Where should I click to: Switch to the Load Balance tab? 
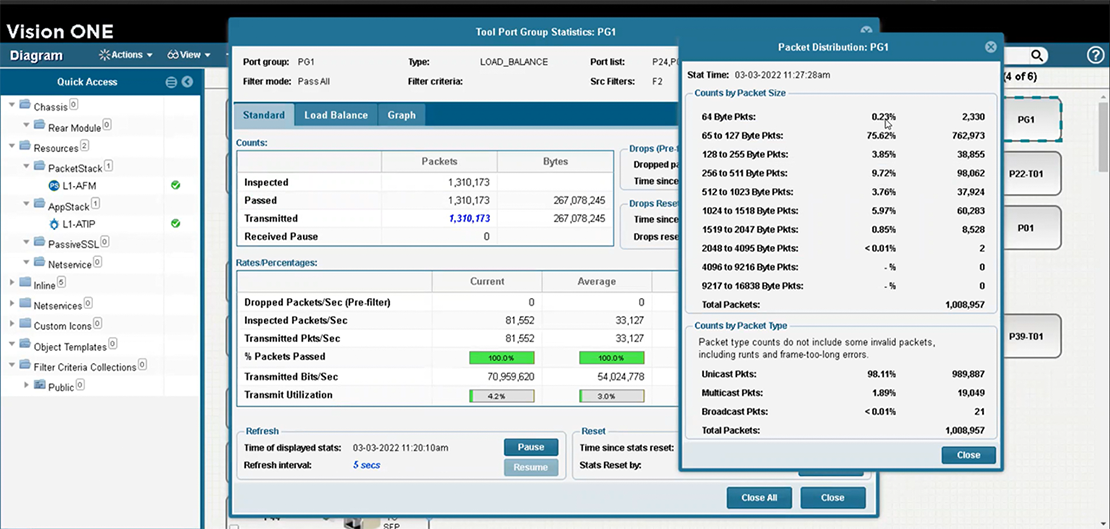point(336,115)
